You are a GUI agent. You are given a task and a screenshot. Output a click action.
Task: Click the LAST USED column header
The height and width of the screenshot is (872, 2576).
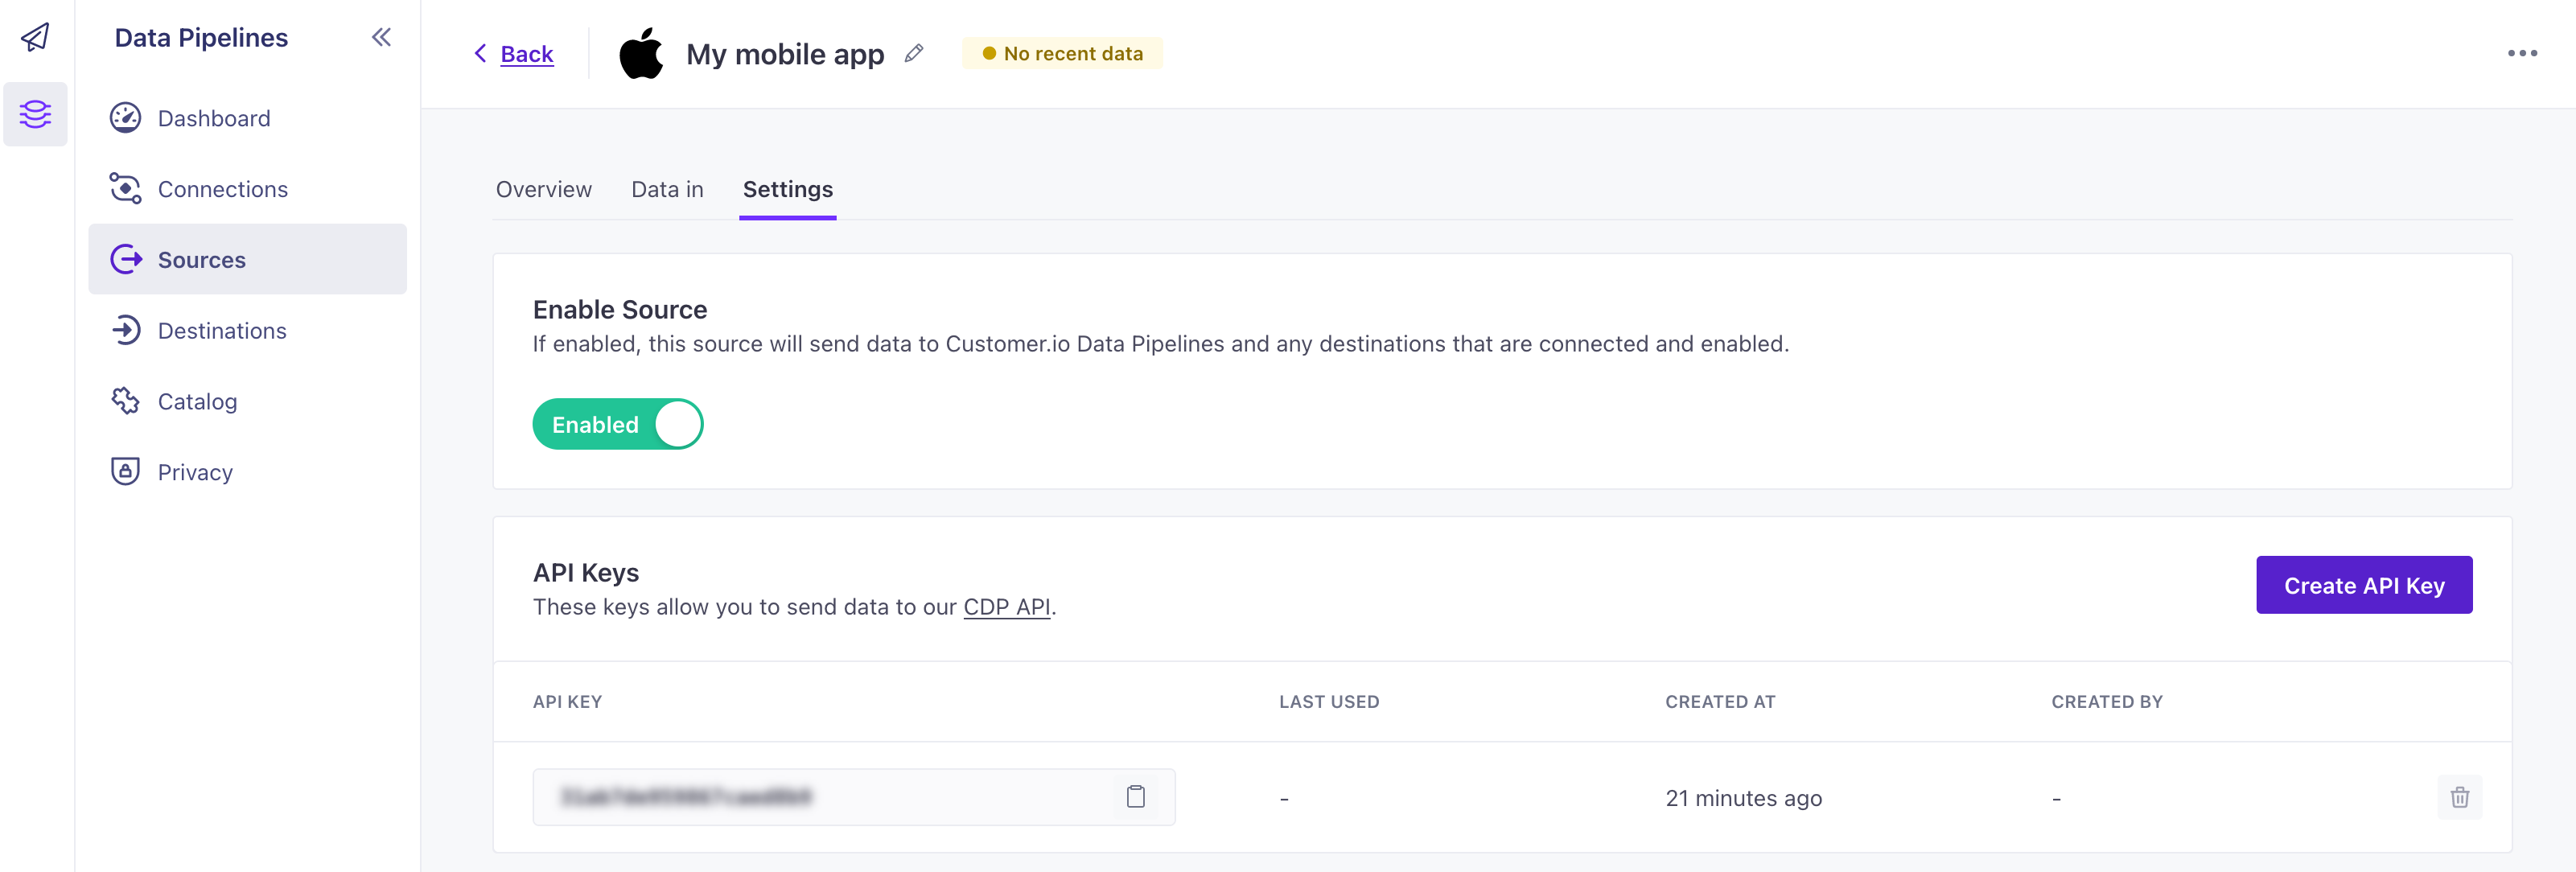[x=1329, y=702]
